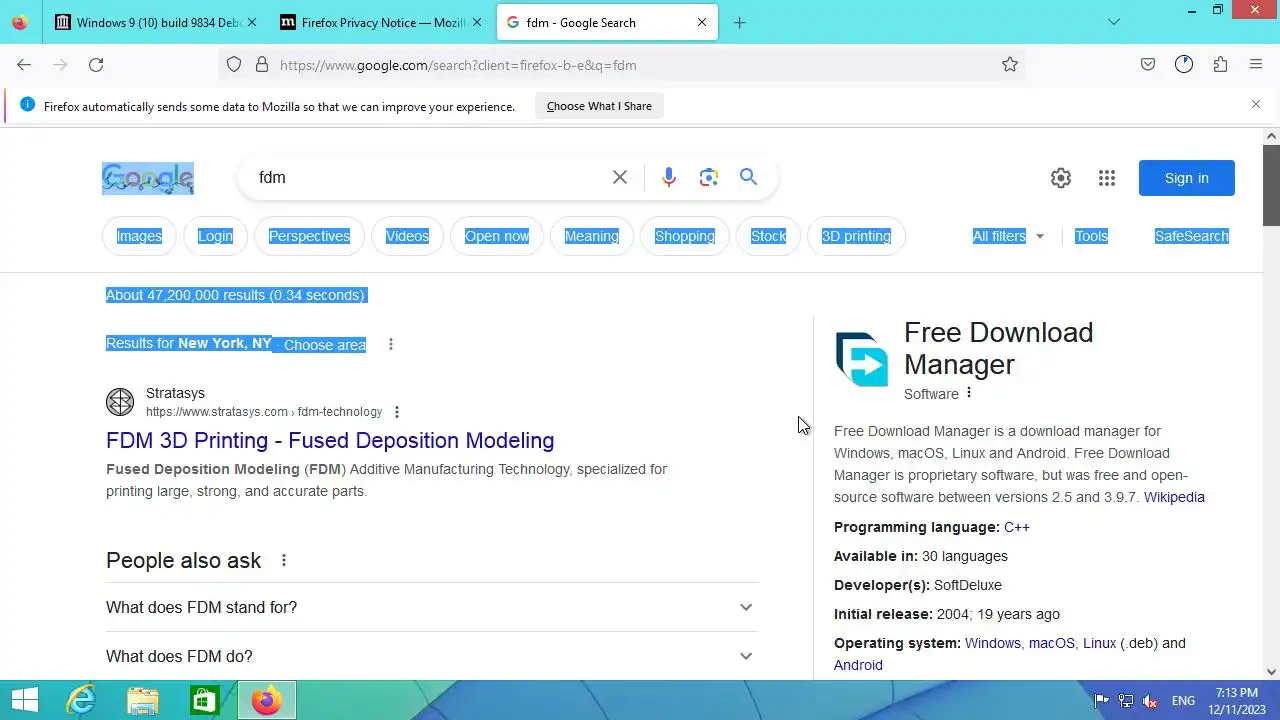The width and height of the screenshot is (1280, 720).
Task: Select the Meaning filter chip
Action: 592,236
